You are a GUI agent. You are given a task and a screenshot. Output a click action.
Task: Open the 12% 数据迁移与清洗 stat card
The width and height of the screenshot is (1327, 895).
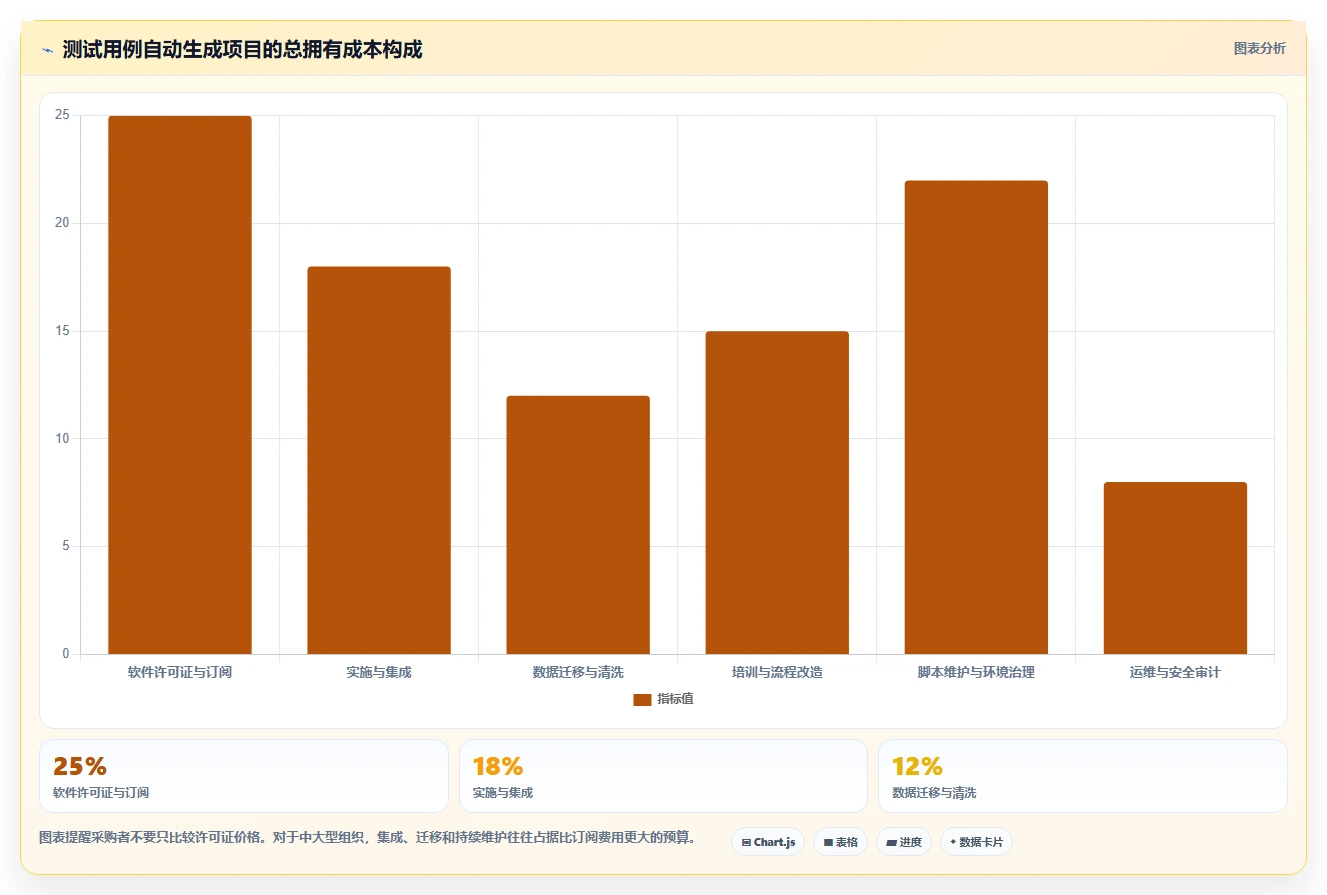click(x=1082, y=776)
